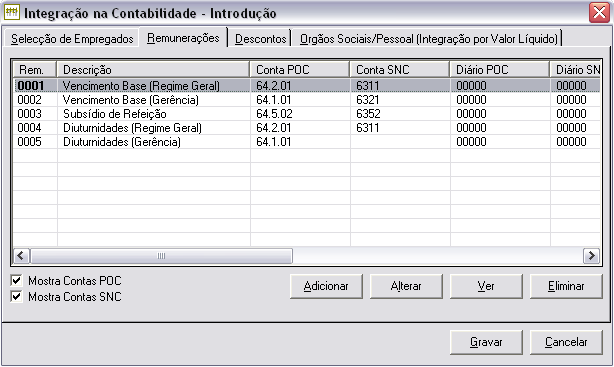Open Orgãos Sociais/Pessoal tab
This screenshot has height=367, width=614.
point(428,39)
